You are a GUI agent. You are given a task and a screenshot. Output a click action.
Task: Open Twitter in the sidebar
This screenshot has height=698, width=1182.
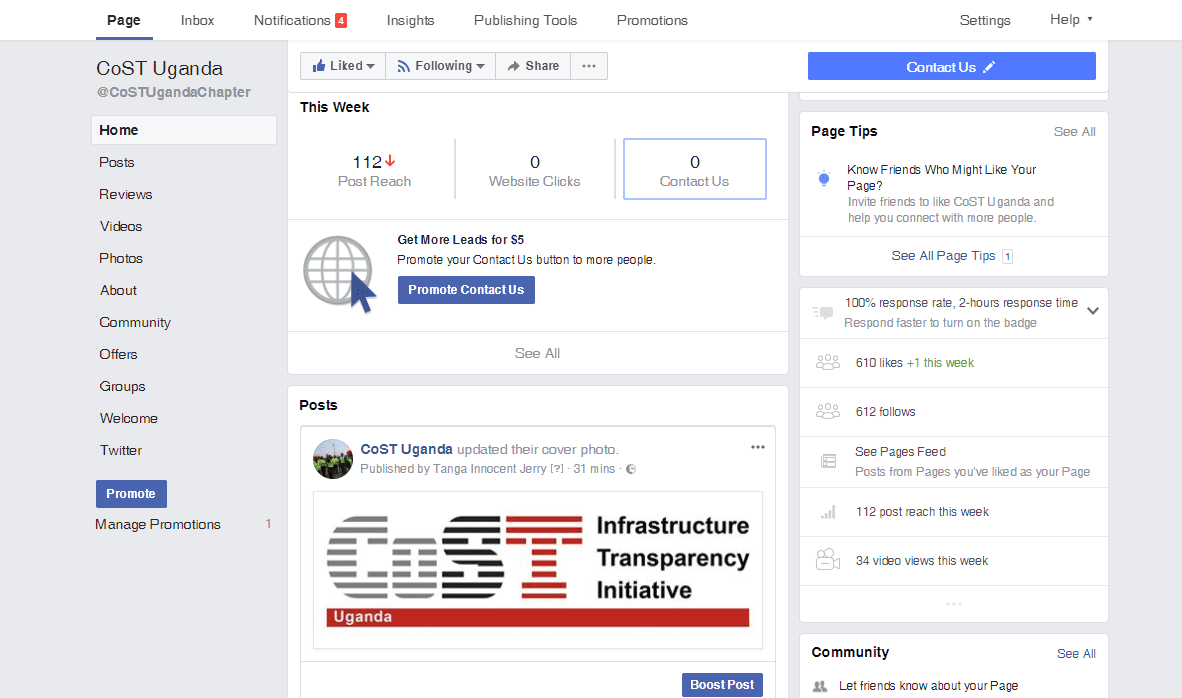point(121,451)
